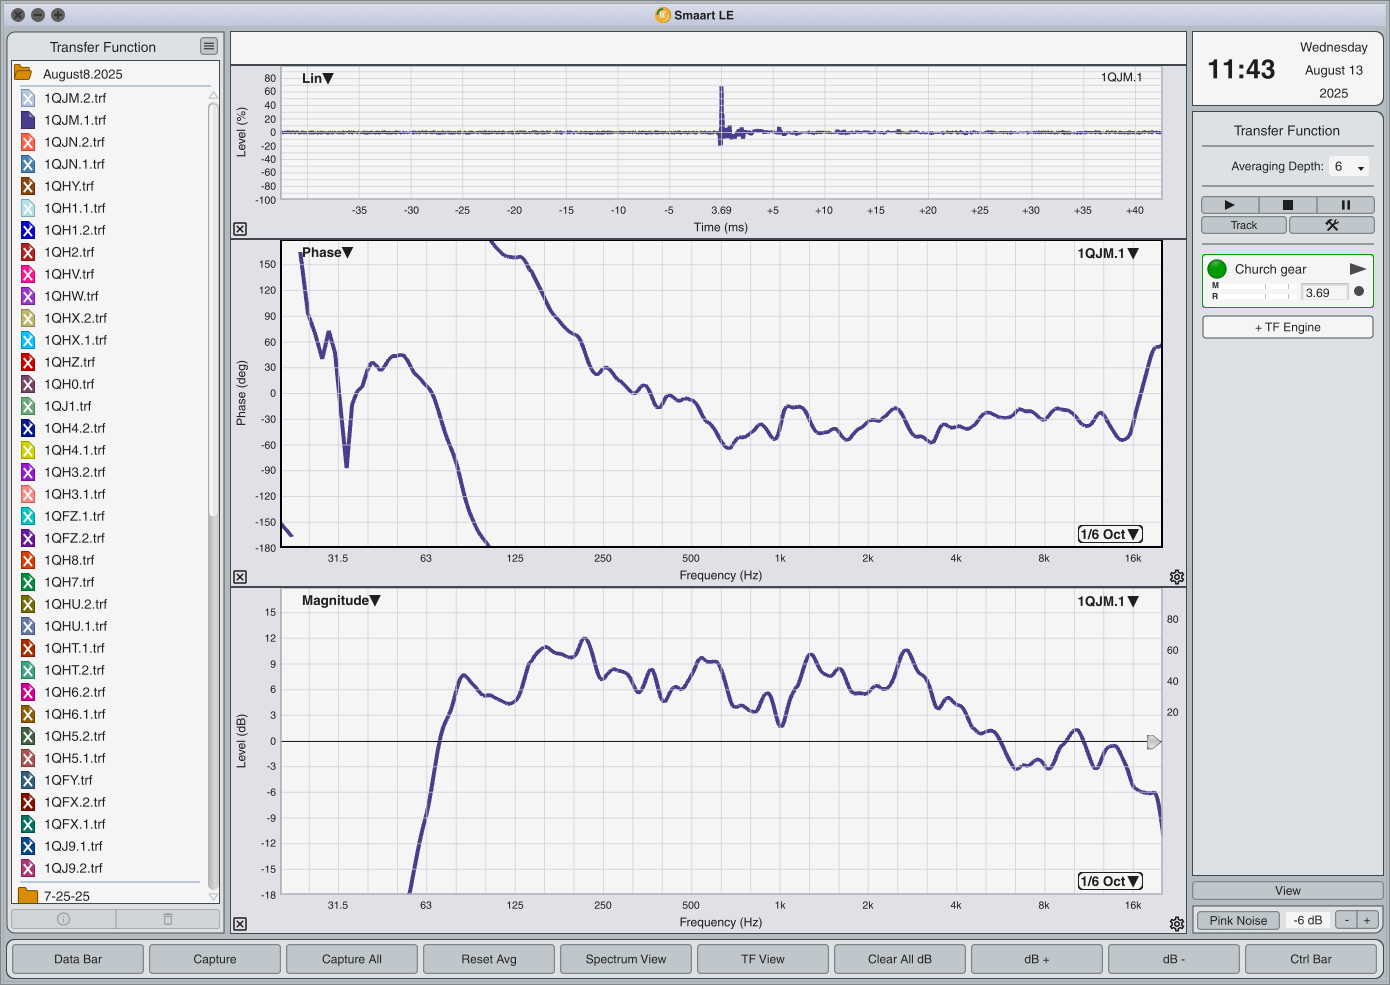Start measurement with the play button

tap(1230, 205)
